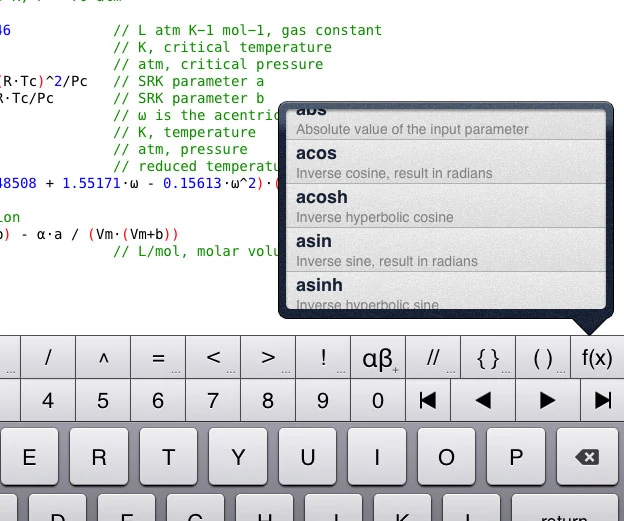The width and height of the screenshot is (624, 521).
Task: Select the acos function from the list
Action: tap(446, 162)
